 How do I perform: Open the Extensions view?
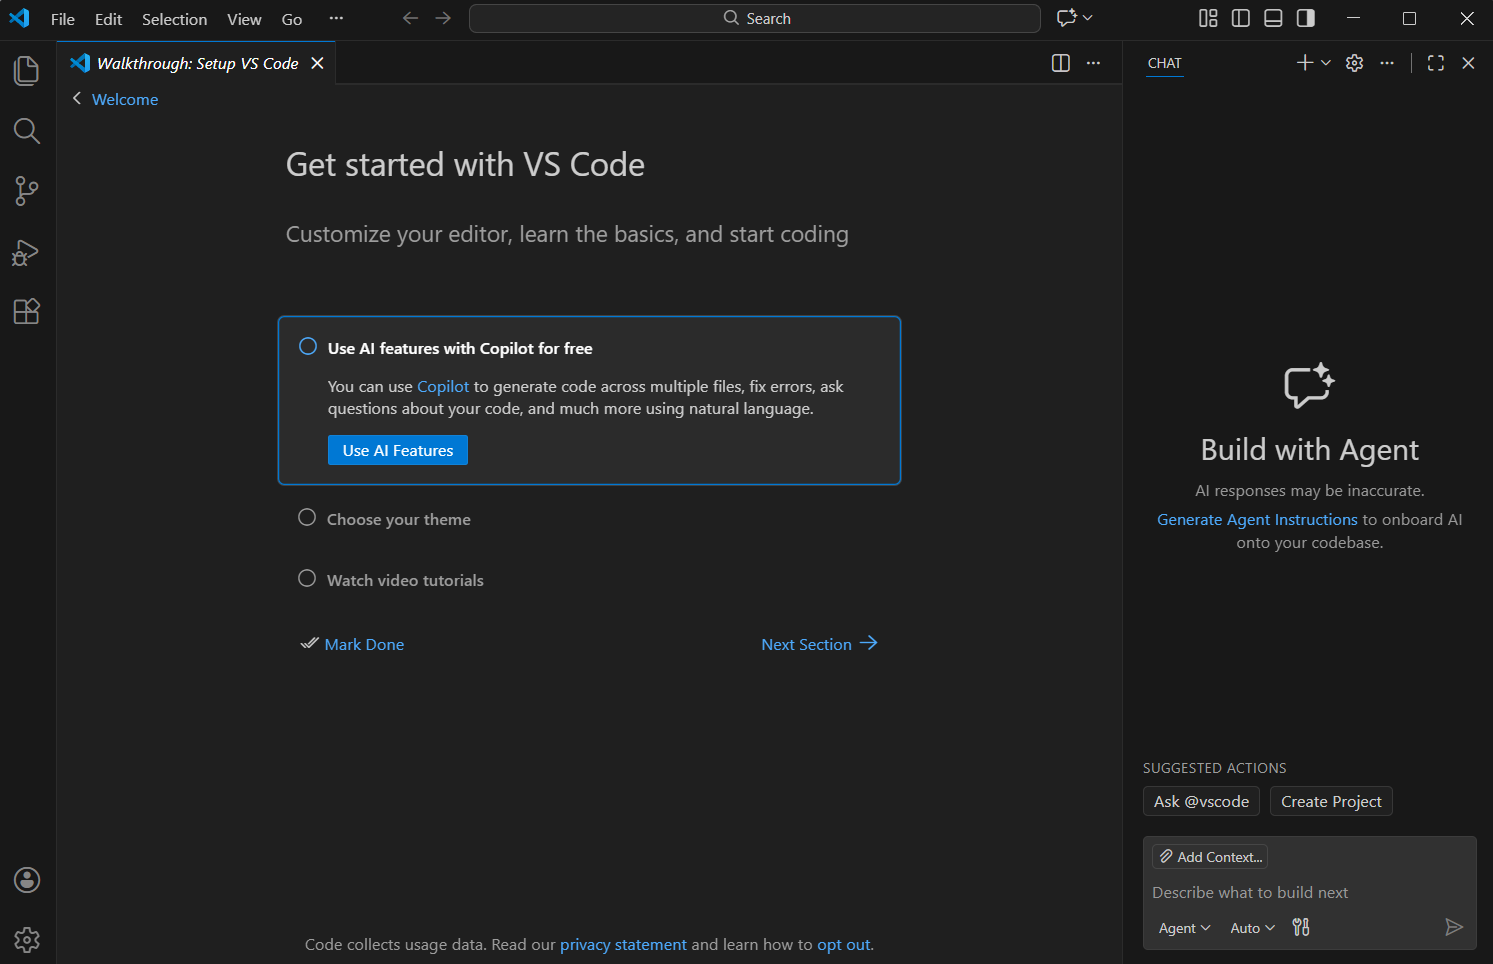(x=26, y=311)
